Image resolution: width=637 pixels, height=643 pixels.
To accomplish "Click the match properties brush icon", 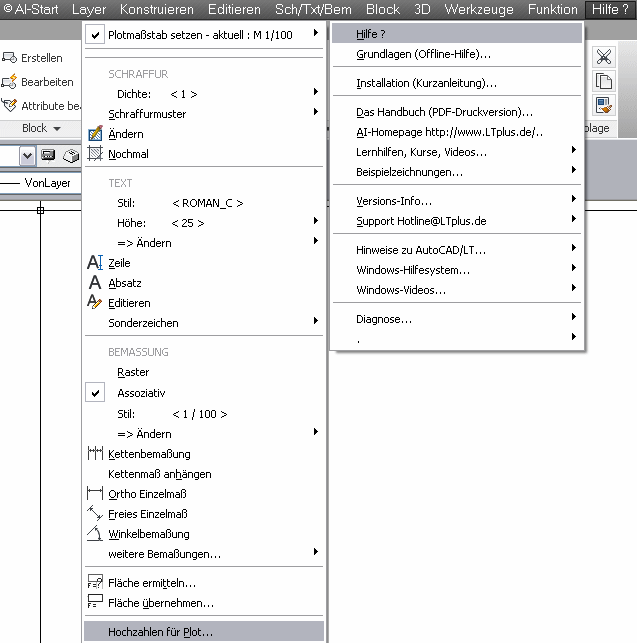I will coord(604,105).
